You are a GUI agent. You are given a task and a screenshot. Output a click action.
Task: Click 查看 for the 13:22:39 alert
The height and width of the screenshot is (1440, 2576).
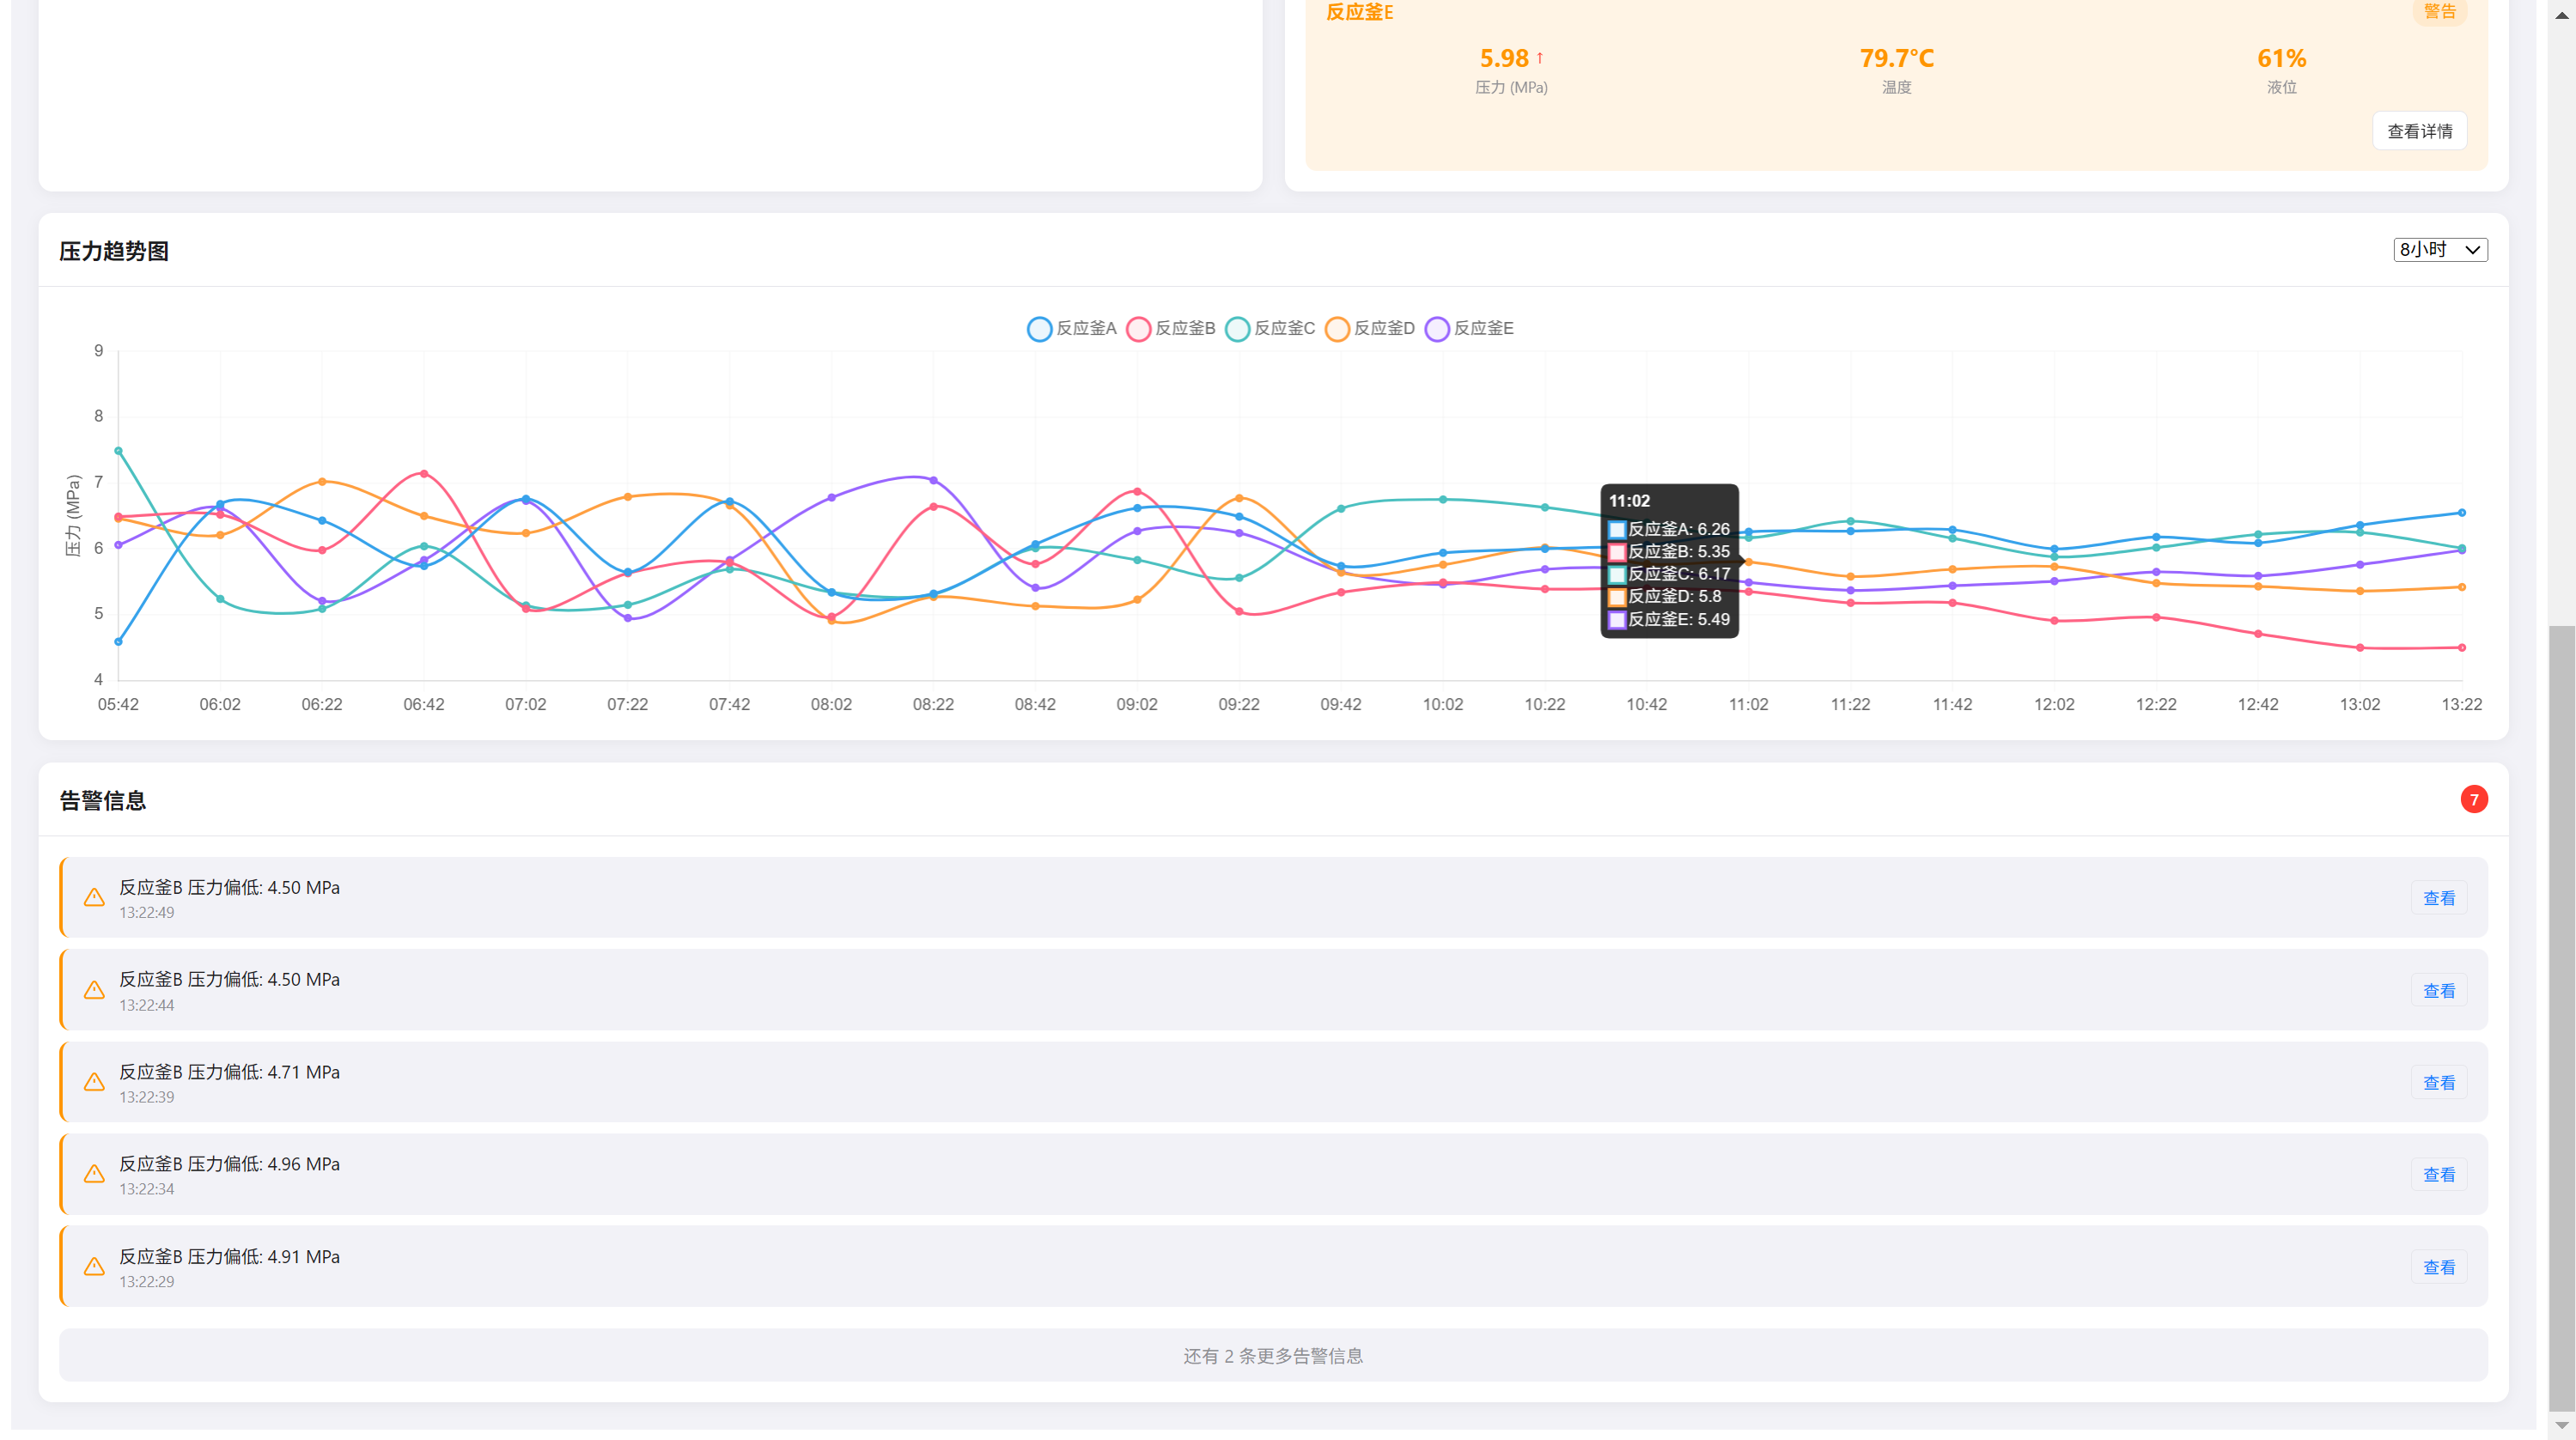(x=2438, y=1083)
